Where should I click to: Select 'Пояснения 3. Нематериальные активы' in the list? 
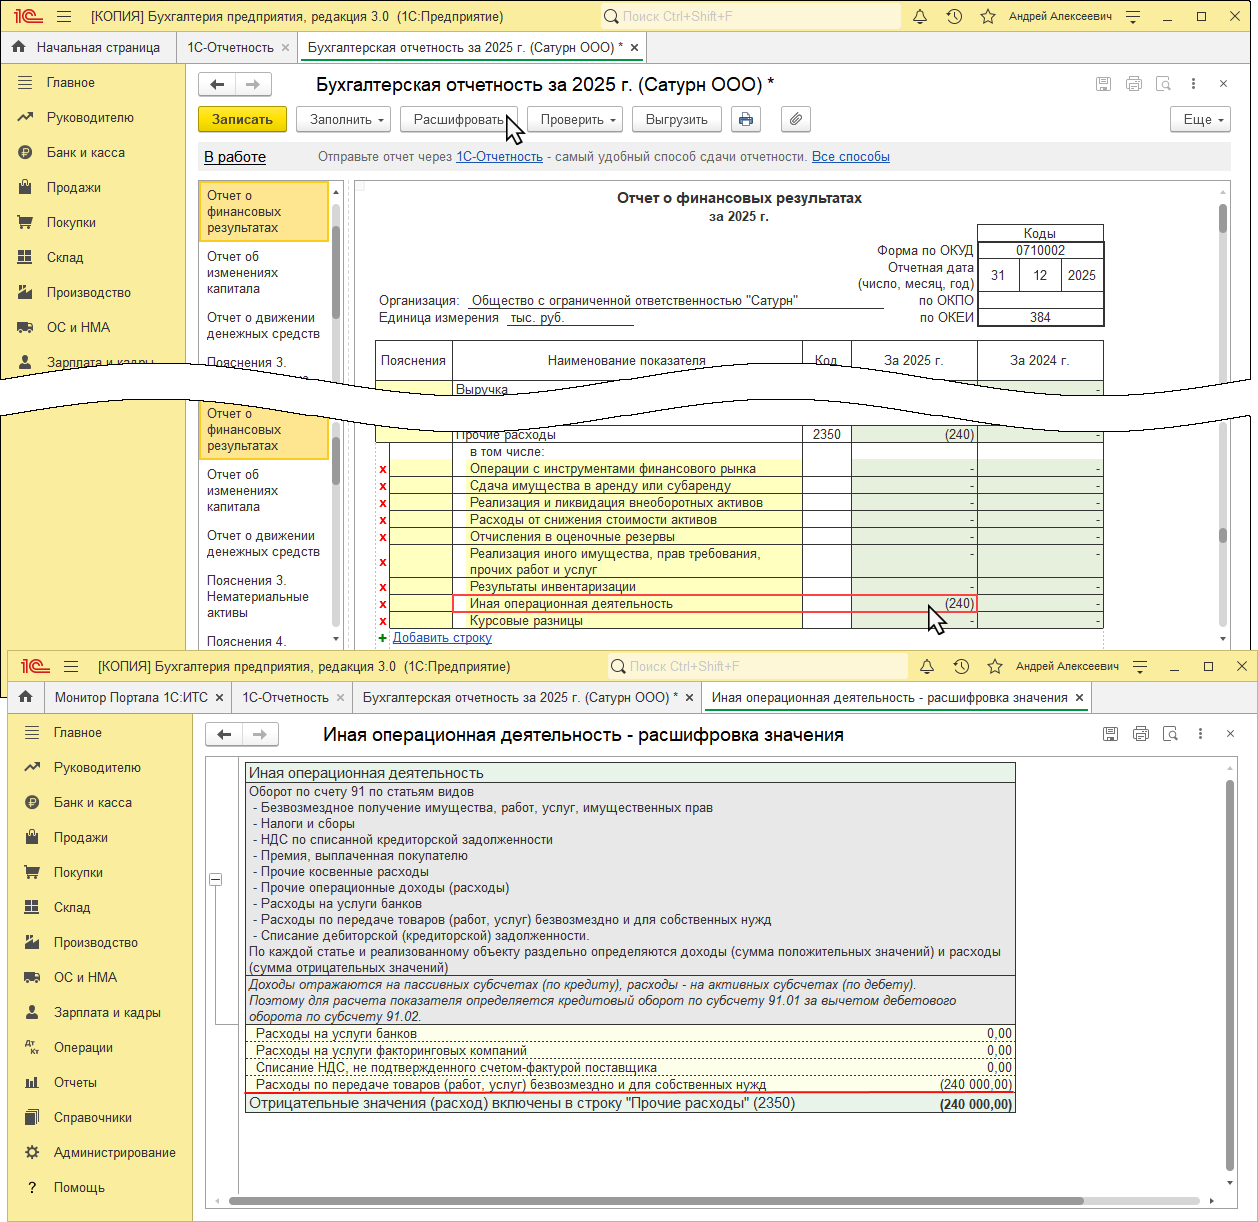(x=264, y=596)
